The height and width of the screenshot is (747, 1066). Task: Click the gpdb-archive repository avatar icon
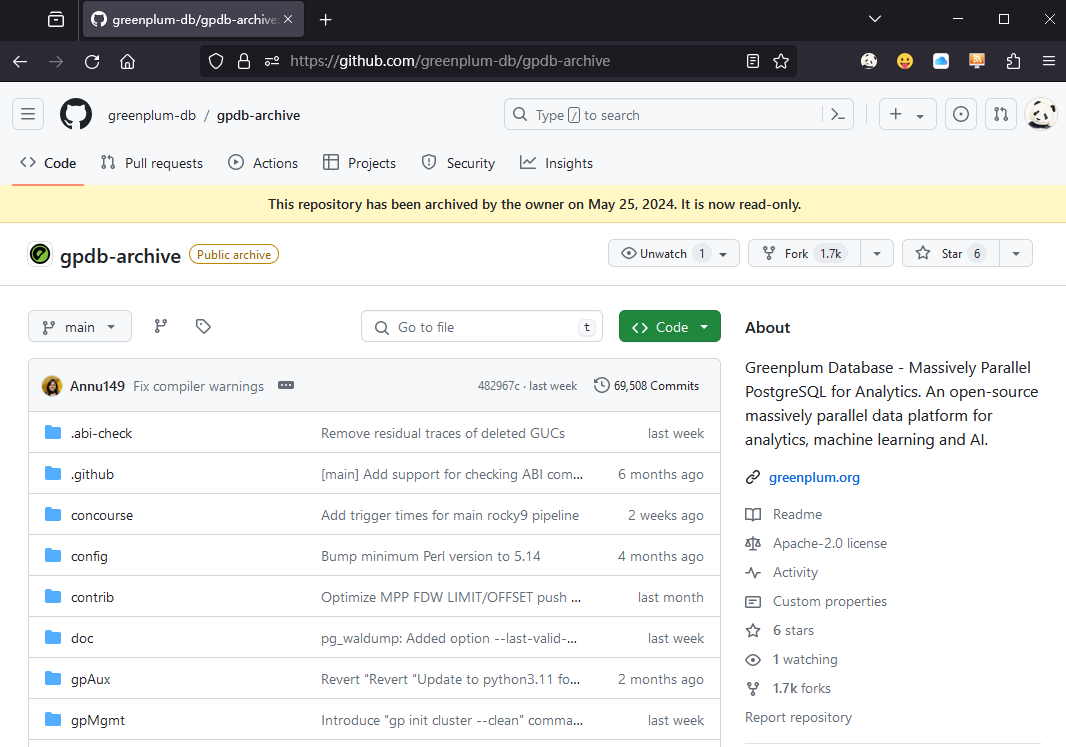tap(40, 254)
